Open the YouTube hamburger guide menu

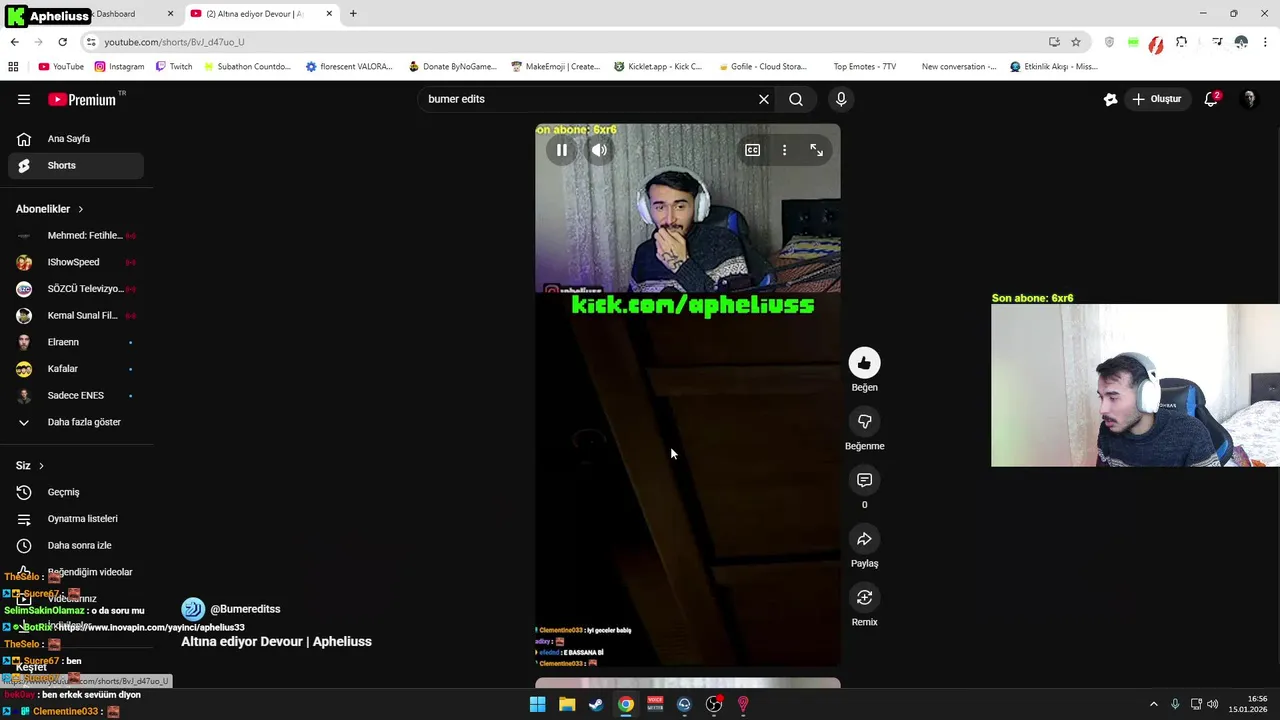pos(24,99)
